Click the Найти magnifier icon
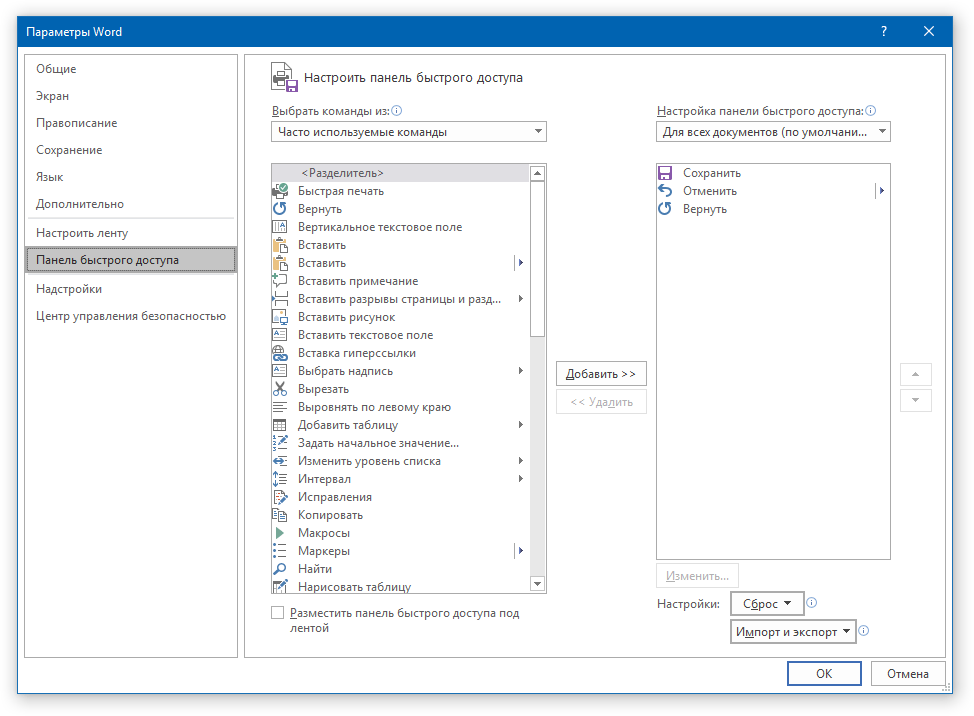The width and height of the screenshot is (974, 716). (280, 569)
